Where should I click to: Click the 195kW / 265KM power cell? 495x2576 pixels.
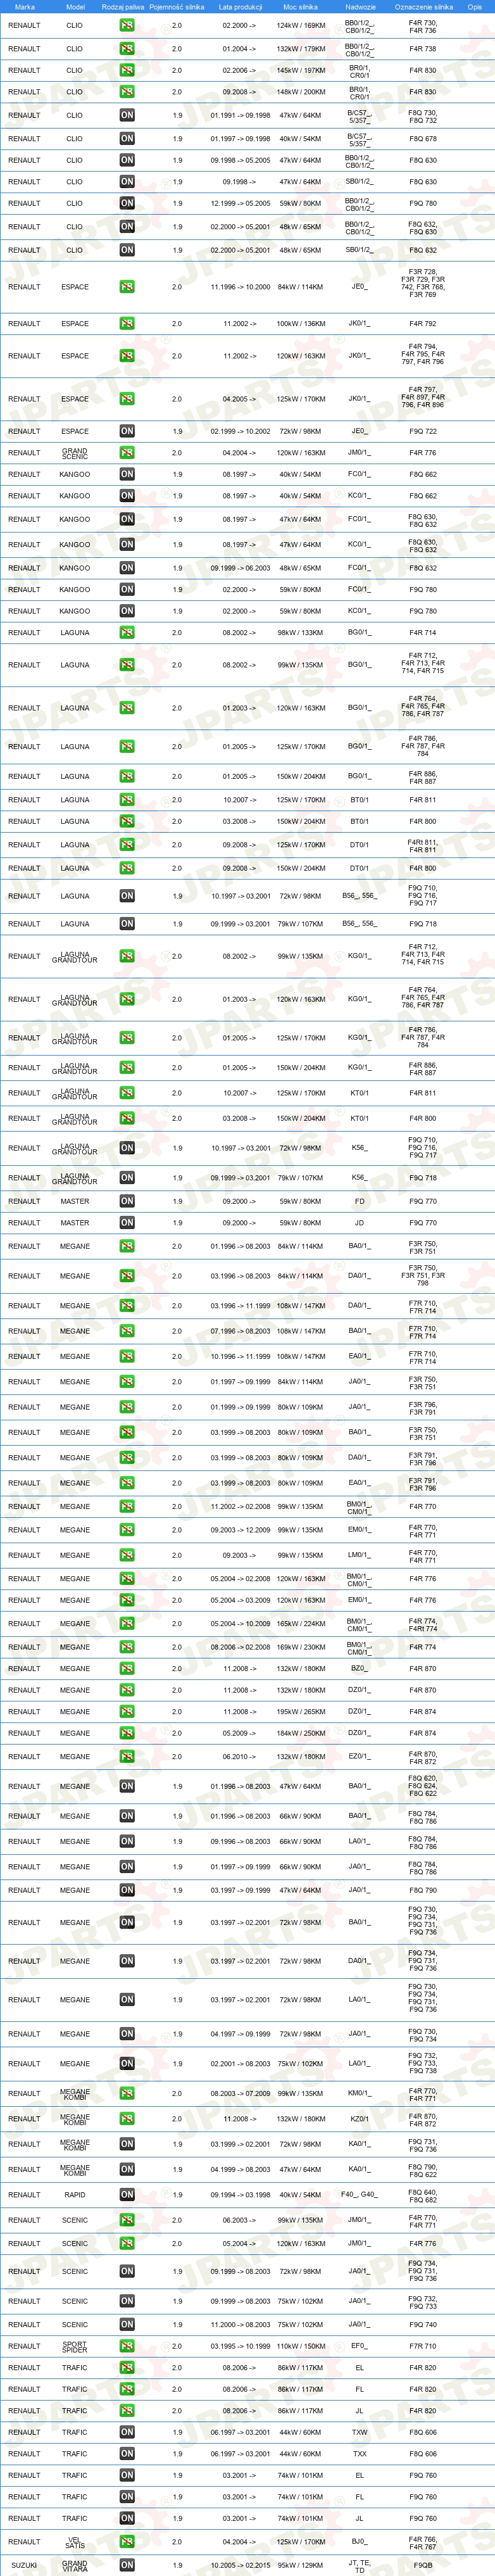tap(300, 1711)
